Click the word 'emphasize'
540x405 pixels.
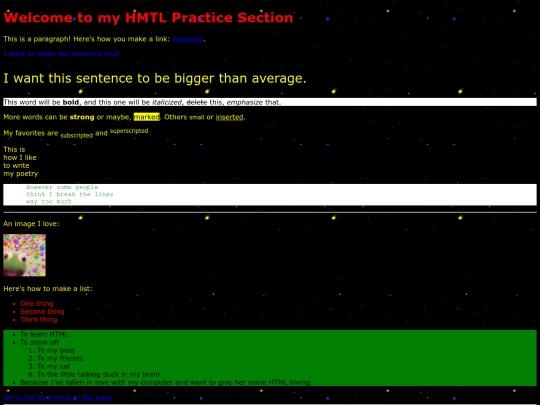245,102
